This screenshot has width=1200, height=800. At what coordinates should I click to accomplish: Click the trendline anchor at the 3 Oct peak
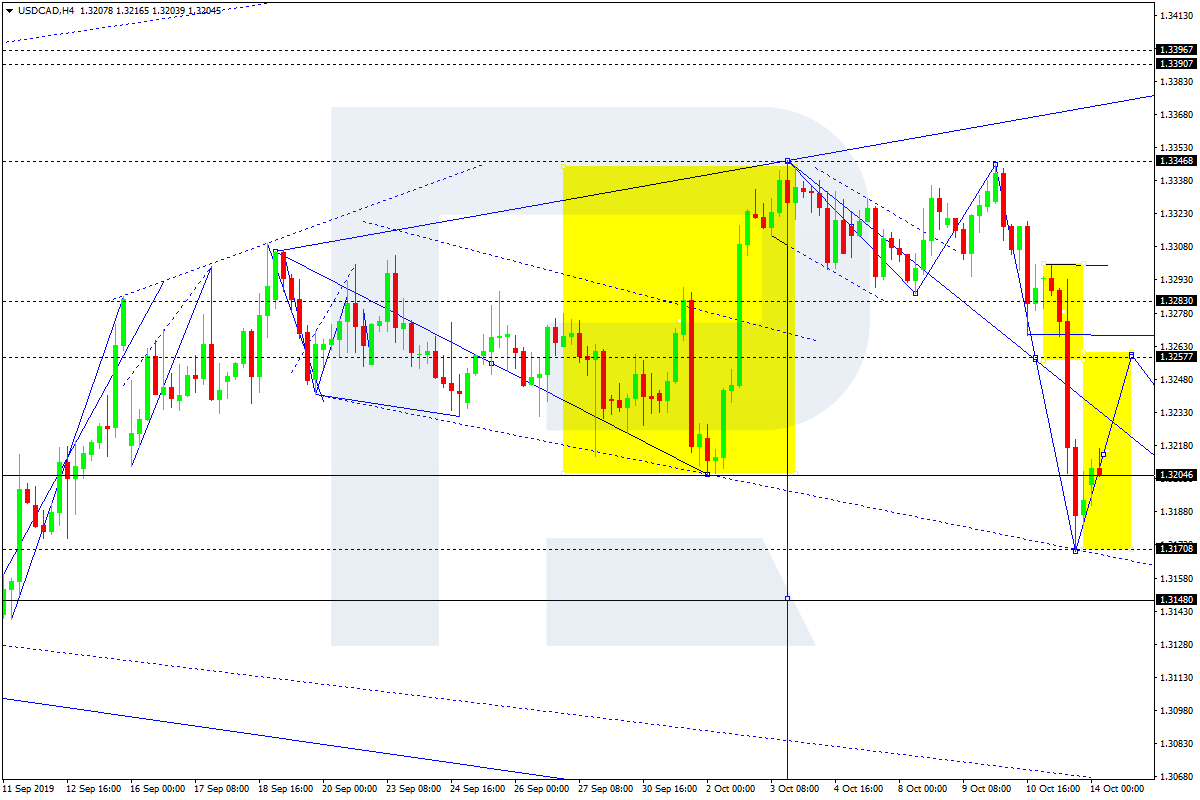pyautogui.click(x=789, y=160)
